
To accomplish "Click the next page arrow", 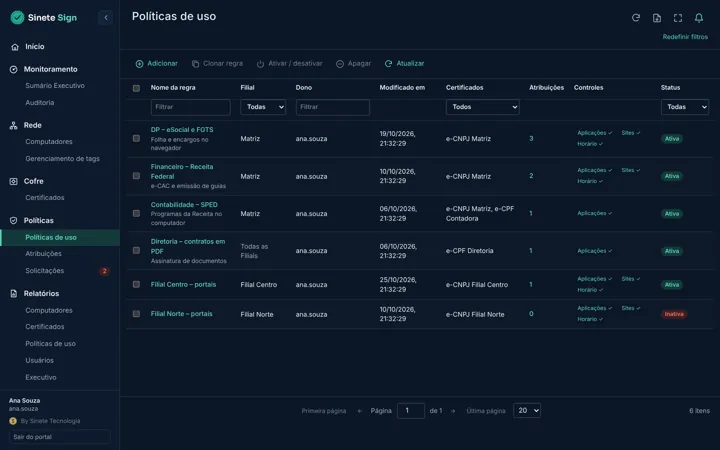I will (453, 411).
